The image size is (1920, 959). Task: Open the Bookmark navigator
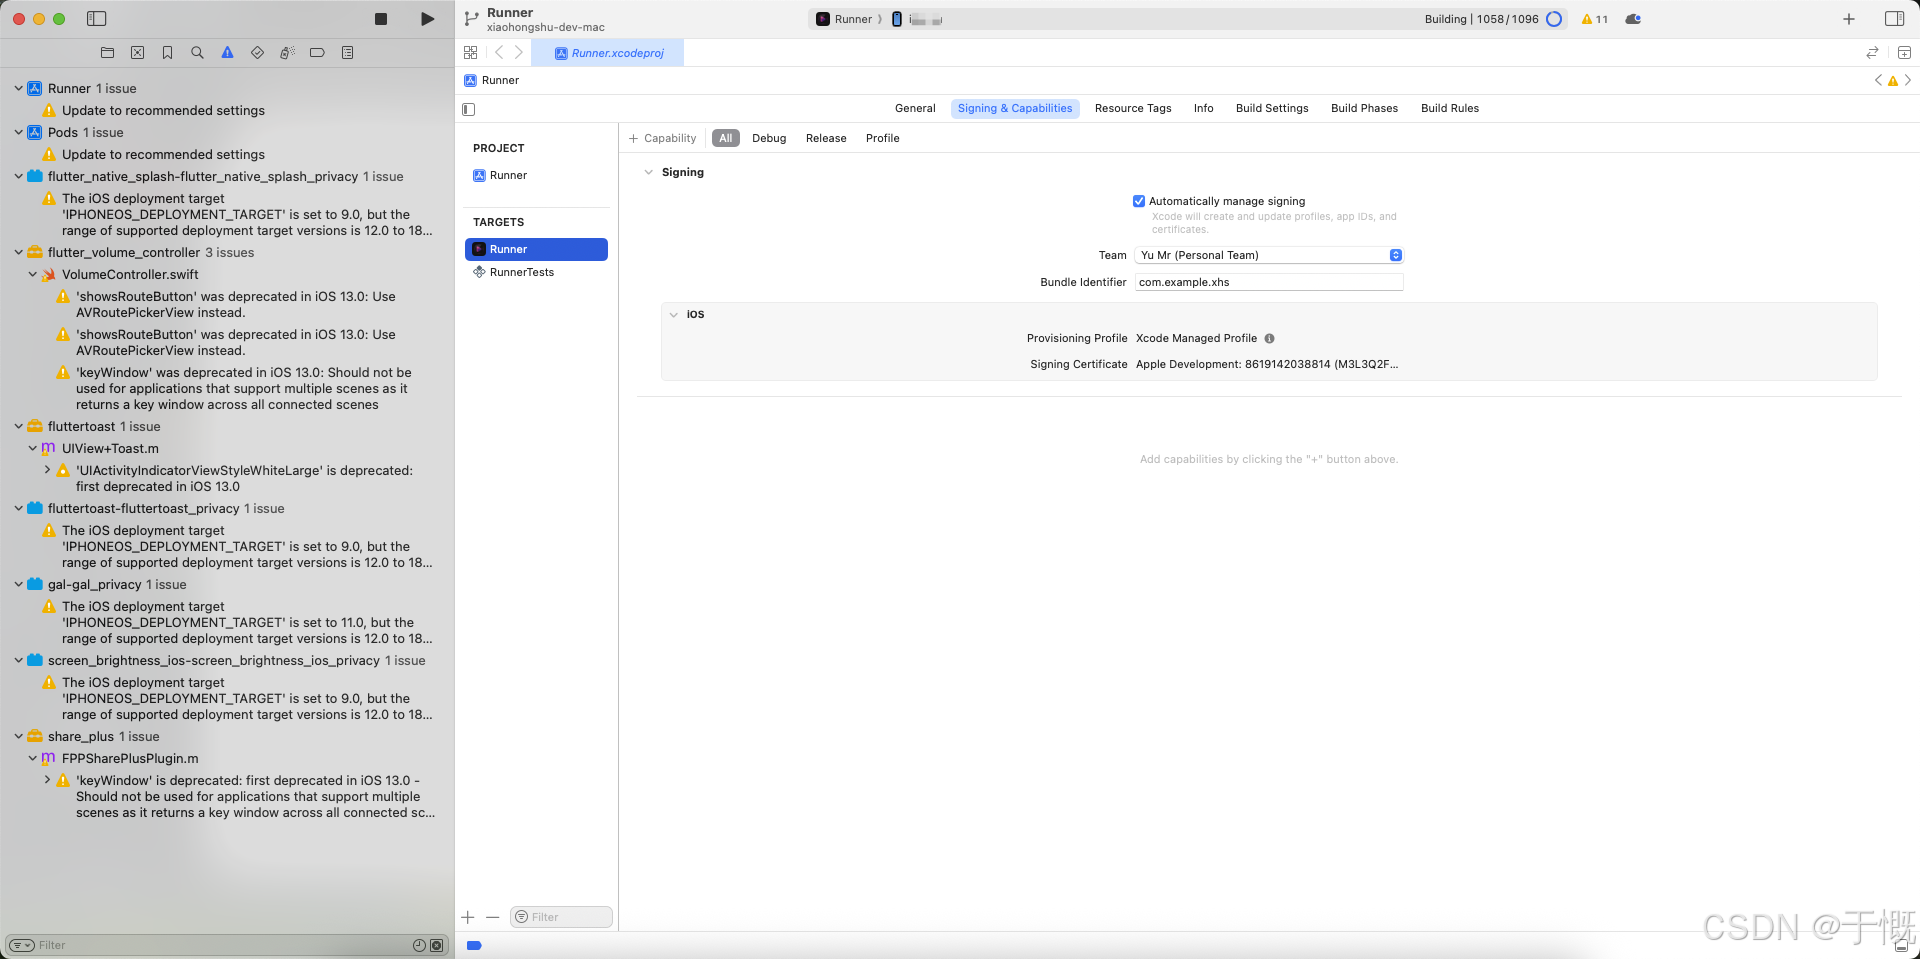[168, 53]
